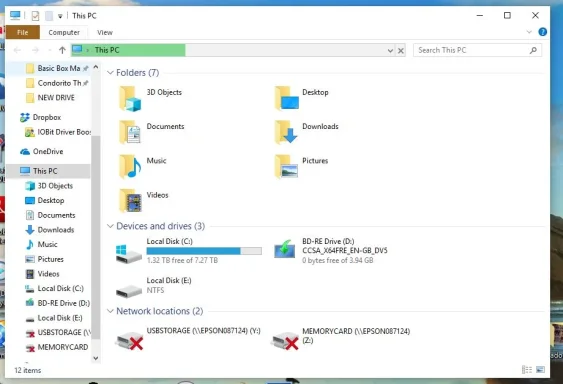This screenshot has height=384, width=563.
Task: Select Desktop in the sidebar tree
Action: click(x=45, y=200)
